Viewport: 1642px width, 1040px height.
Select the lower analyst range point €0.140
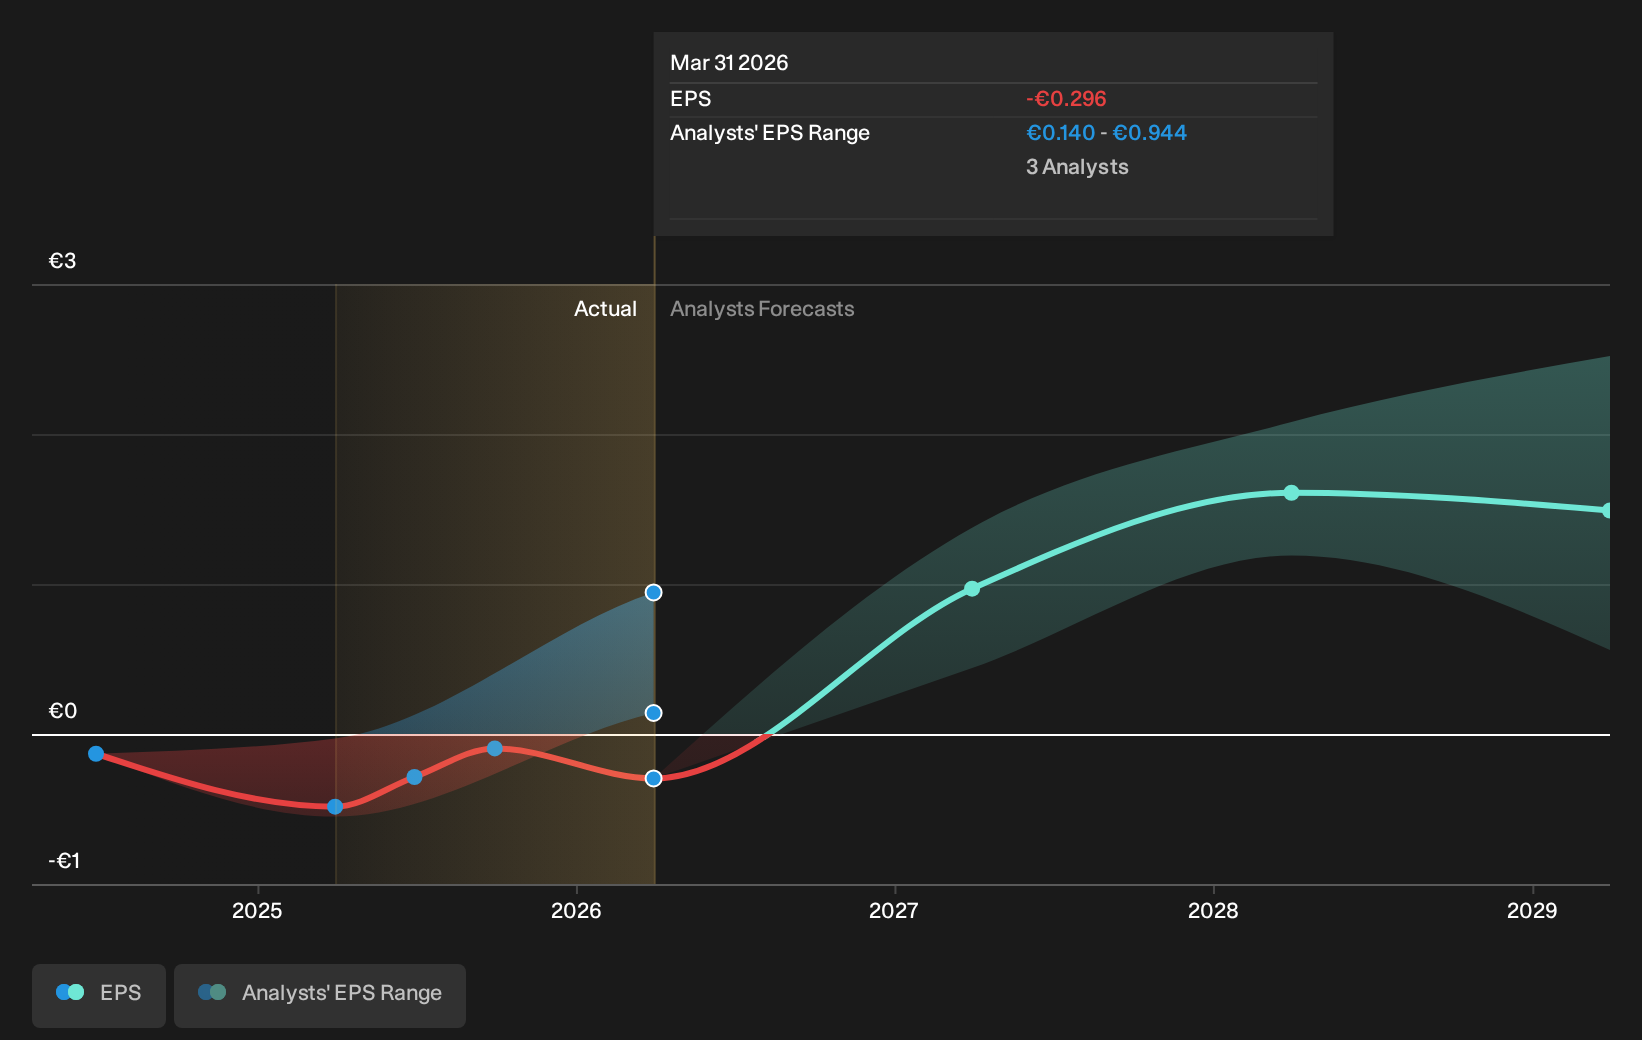653,713
